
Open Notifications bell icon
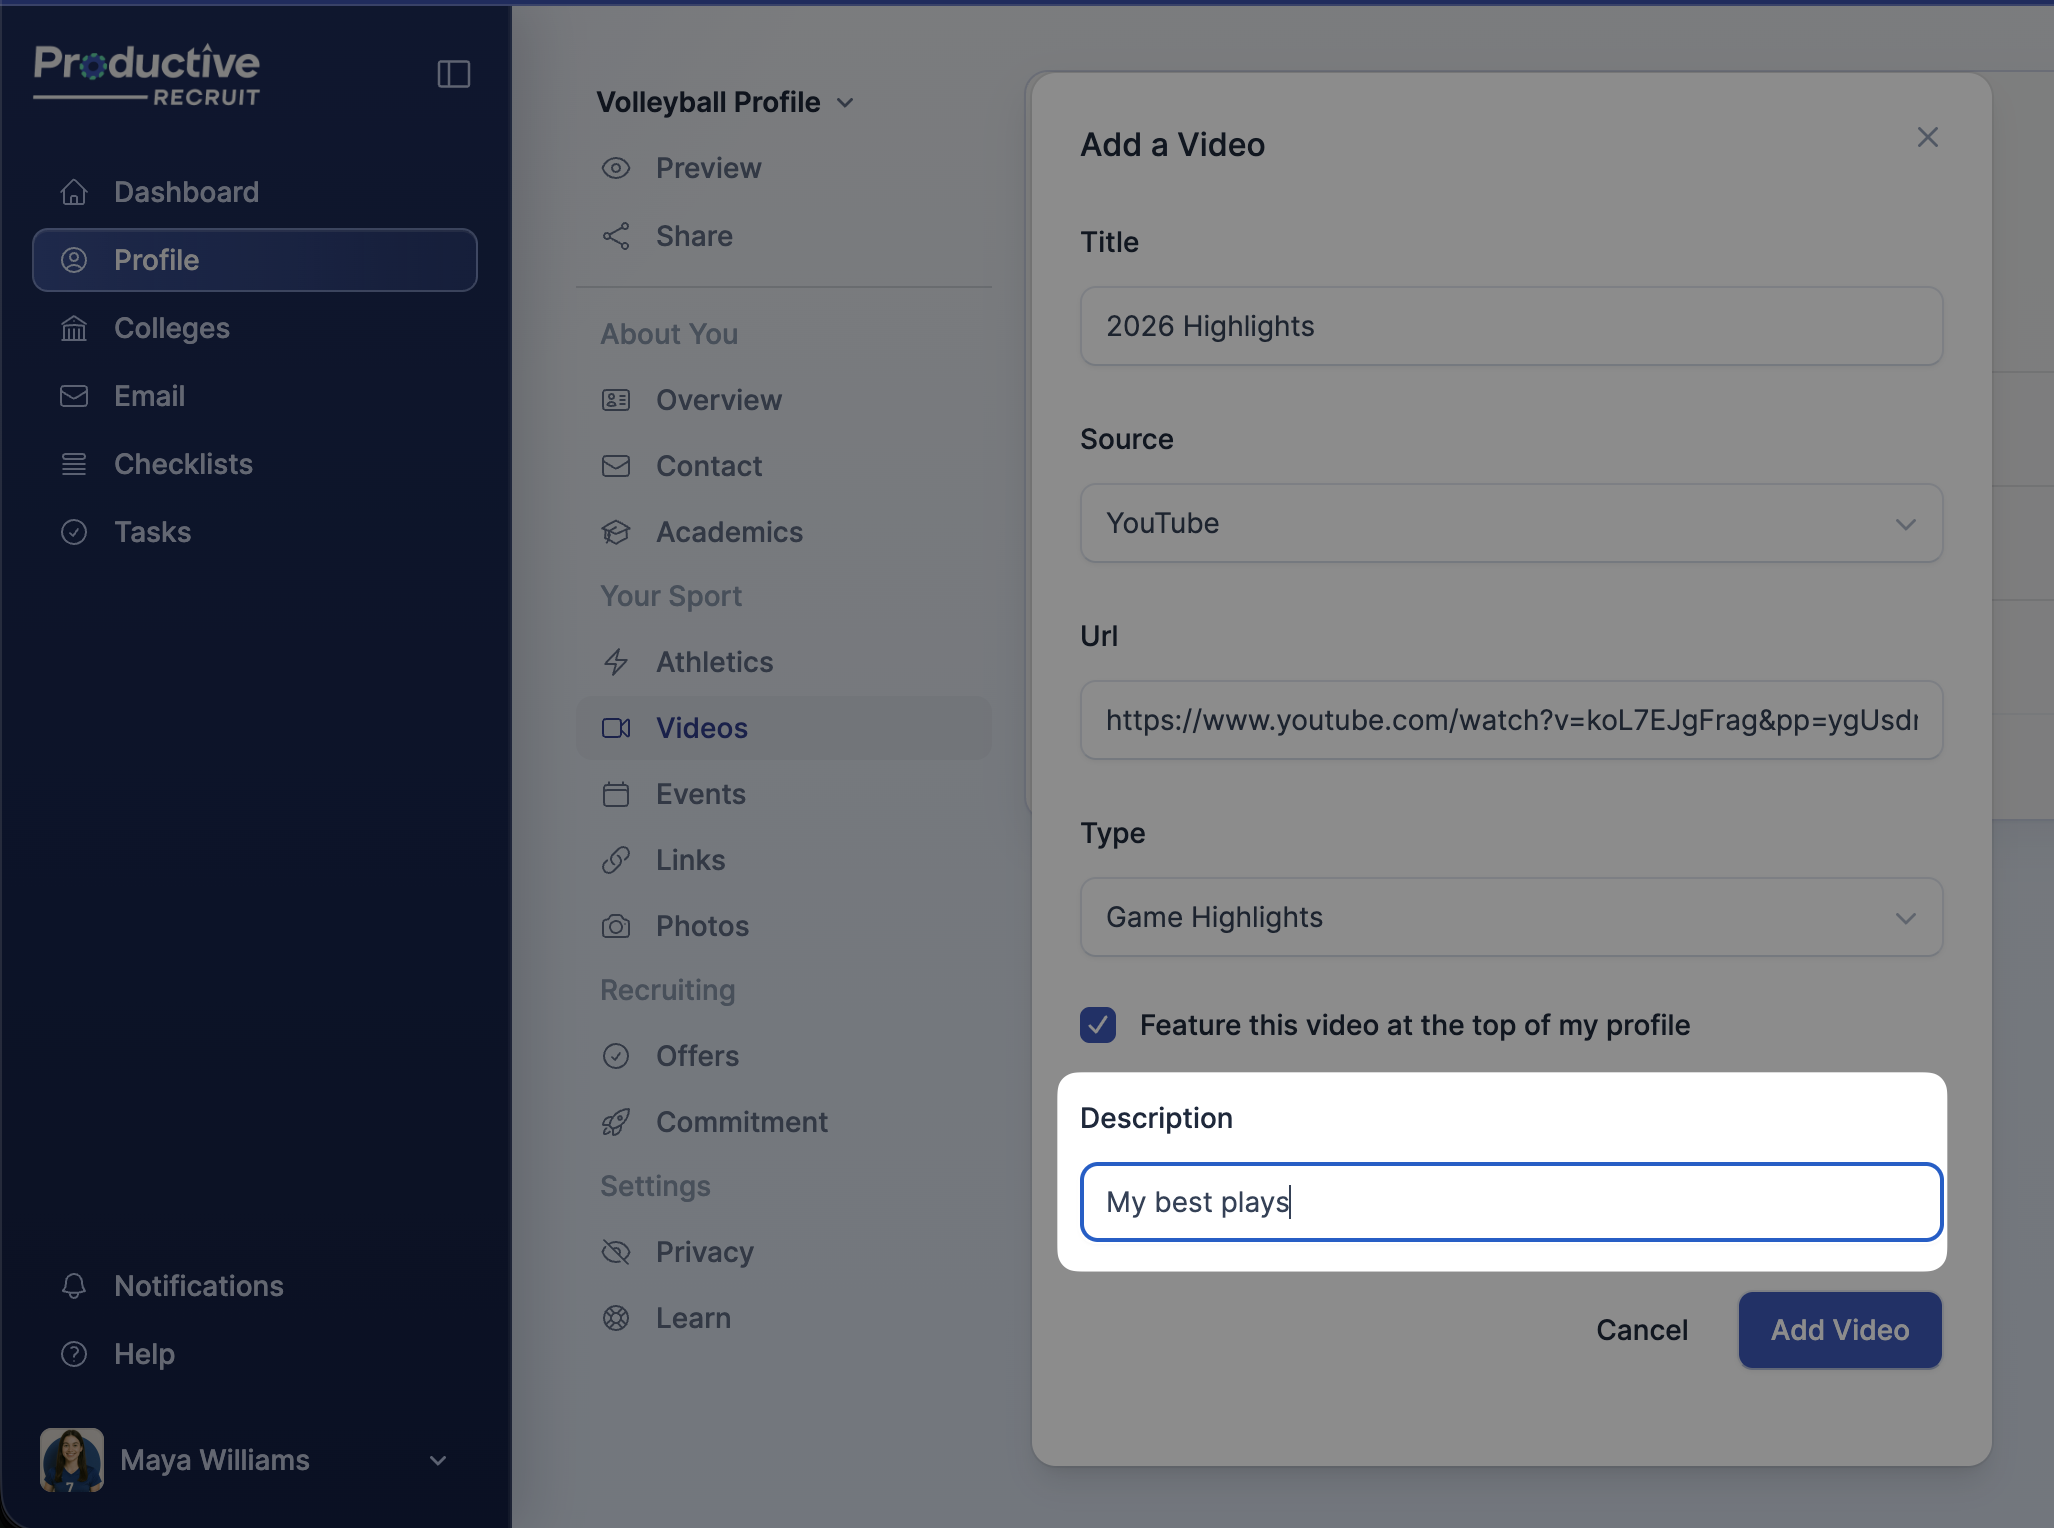click(x=74, y=1286)
